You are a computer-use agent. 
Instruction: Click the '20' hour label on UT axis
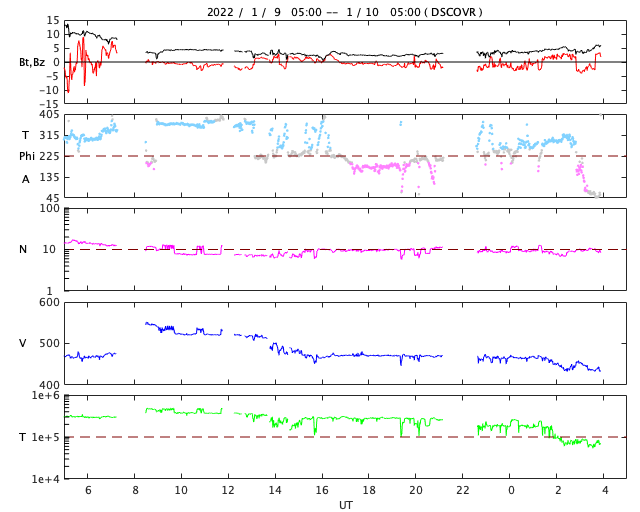[416, 490]
